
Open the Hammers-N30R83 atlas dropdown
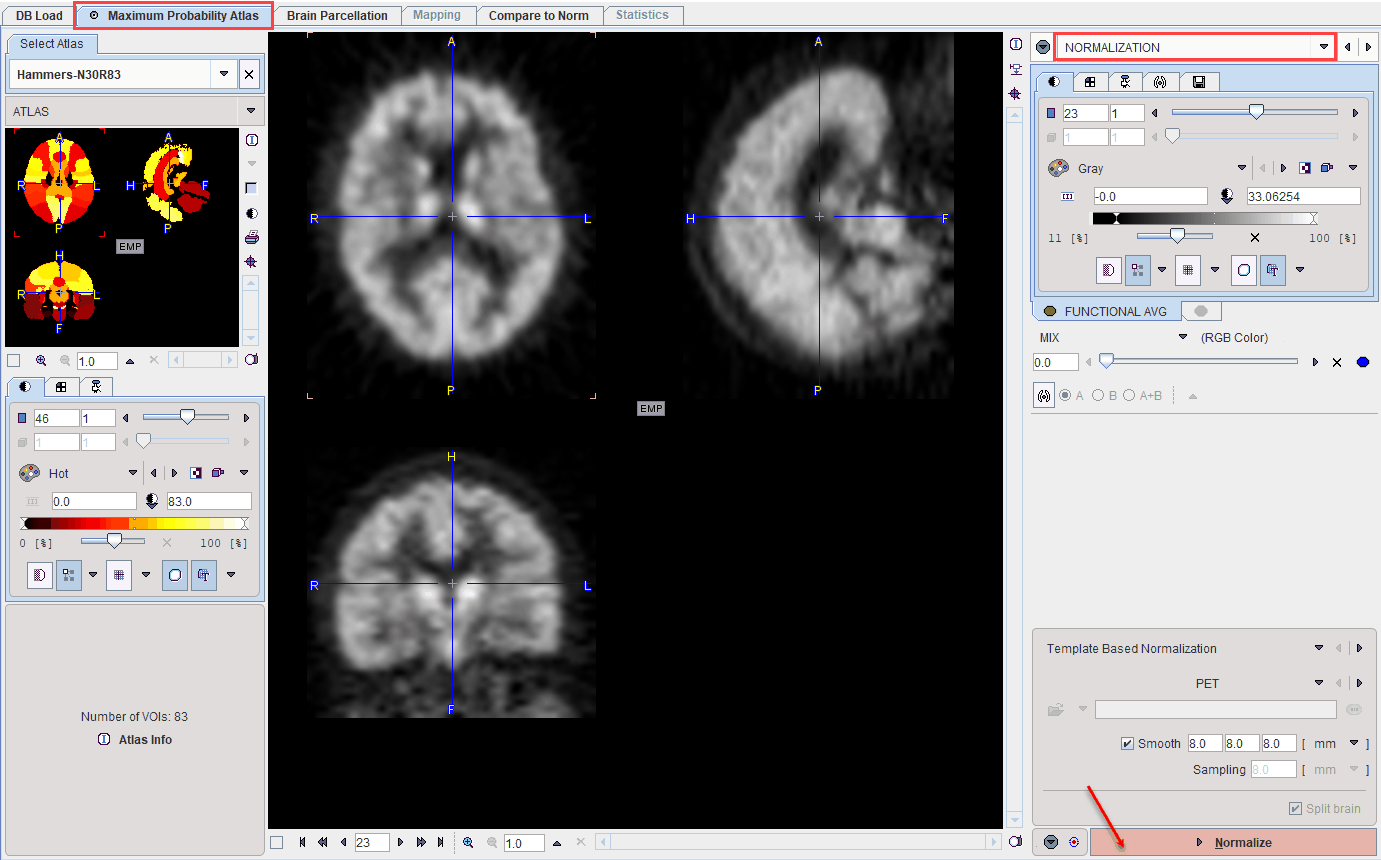(x=223, y=74)
